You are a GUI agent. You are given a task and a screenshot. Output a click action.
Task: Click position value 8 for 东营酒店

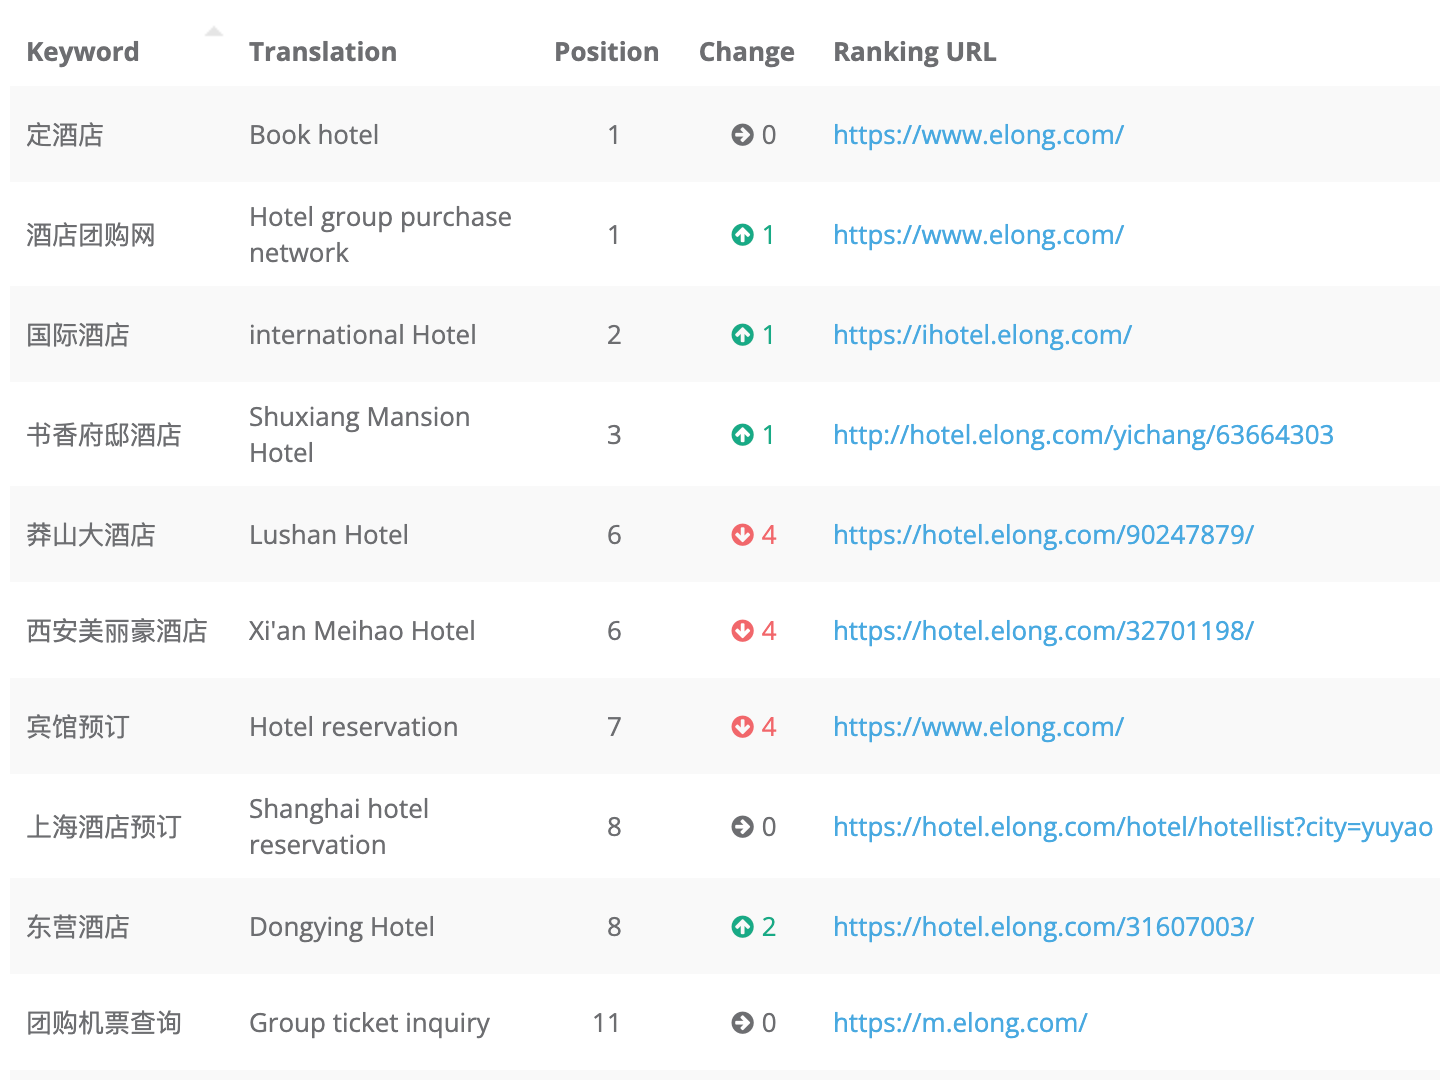point(614,927)
